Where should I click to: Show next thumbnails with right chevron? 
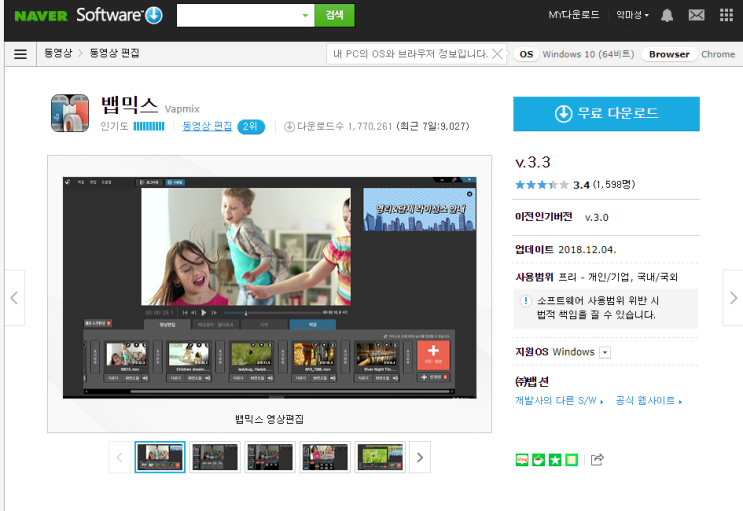[420, 457]
